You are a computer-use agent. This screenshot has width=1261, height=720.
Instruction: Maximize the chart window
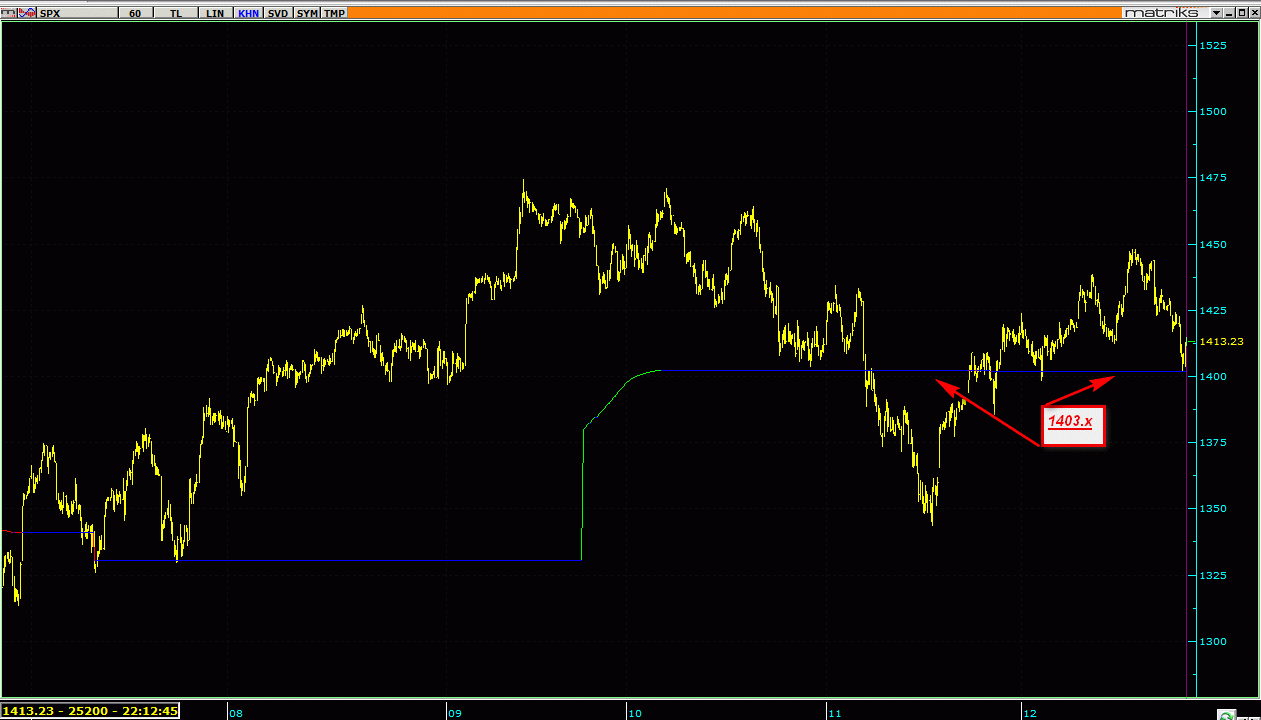(1241, 13)
